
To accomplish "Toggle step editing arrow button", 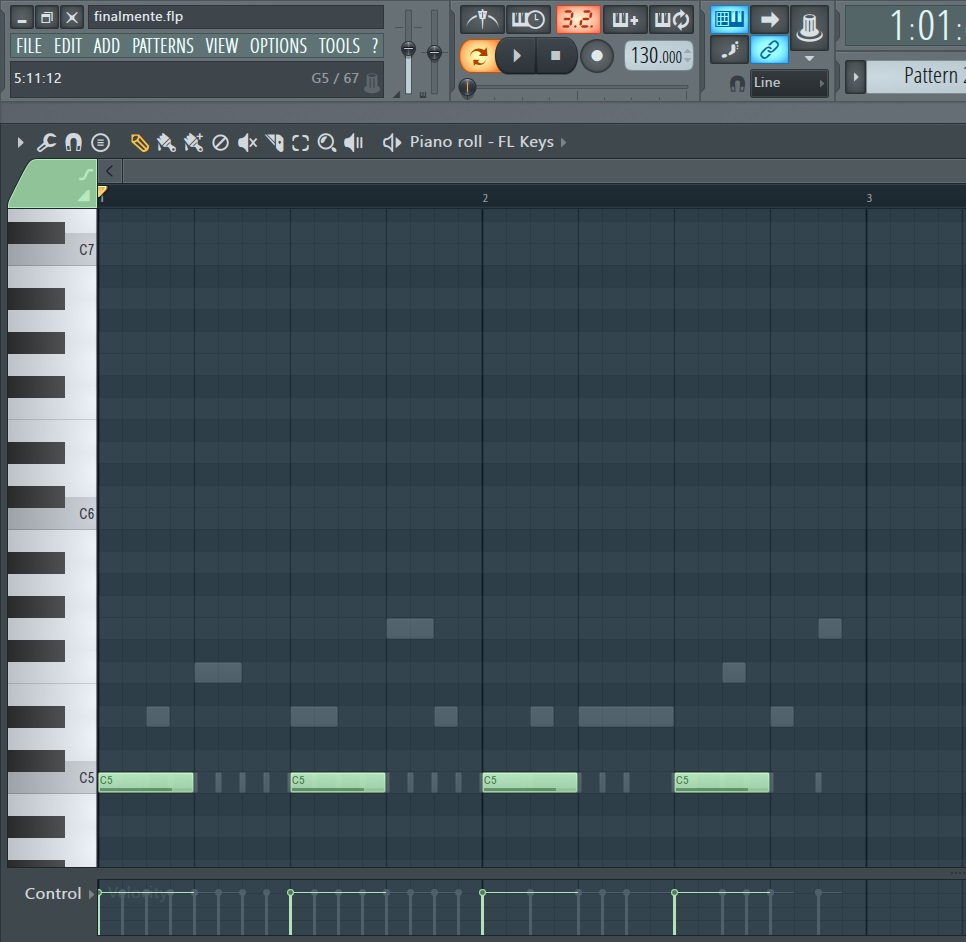I will click(x=769, y=20).
